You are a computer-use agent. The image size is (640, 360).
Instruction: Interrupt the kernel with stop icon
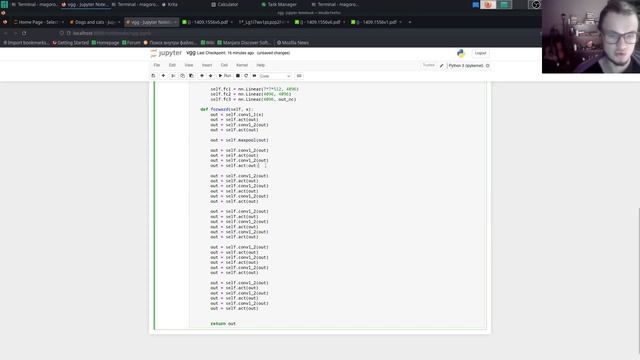pos(238,76)
